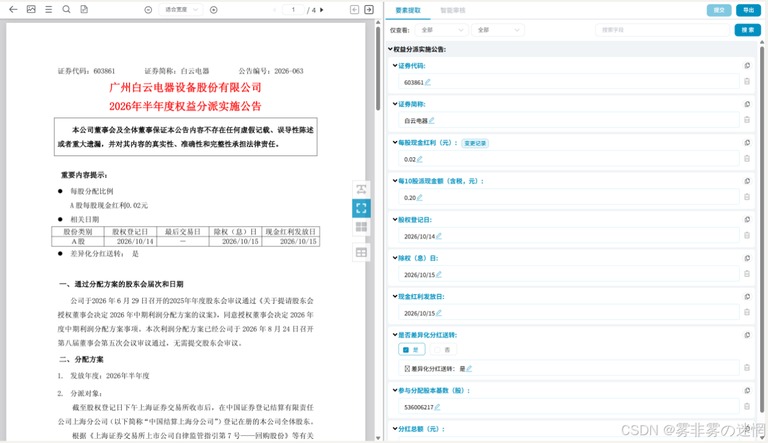Click the document file icon in toolbar
The width and height of the screenshot is (768, 443).
coord(84,9)
